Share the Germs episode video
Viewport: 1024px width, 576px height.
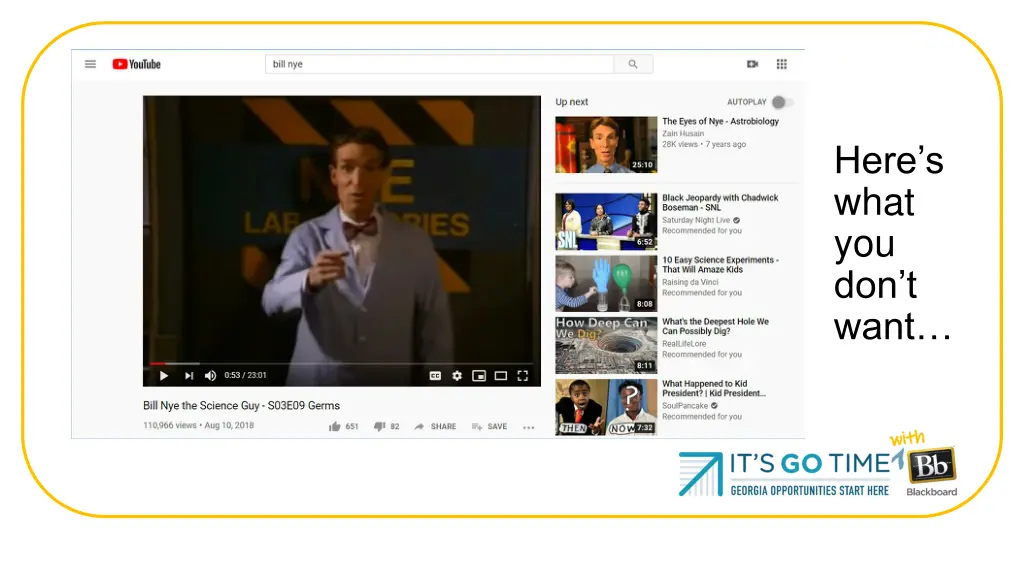pyautogui.click(x=435, y=426)
